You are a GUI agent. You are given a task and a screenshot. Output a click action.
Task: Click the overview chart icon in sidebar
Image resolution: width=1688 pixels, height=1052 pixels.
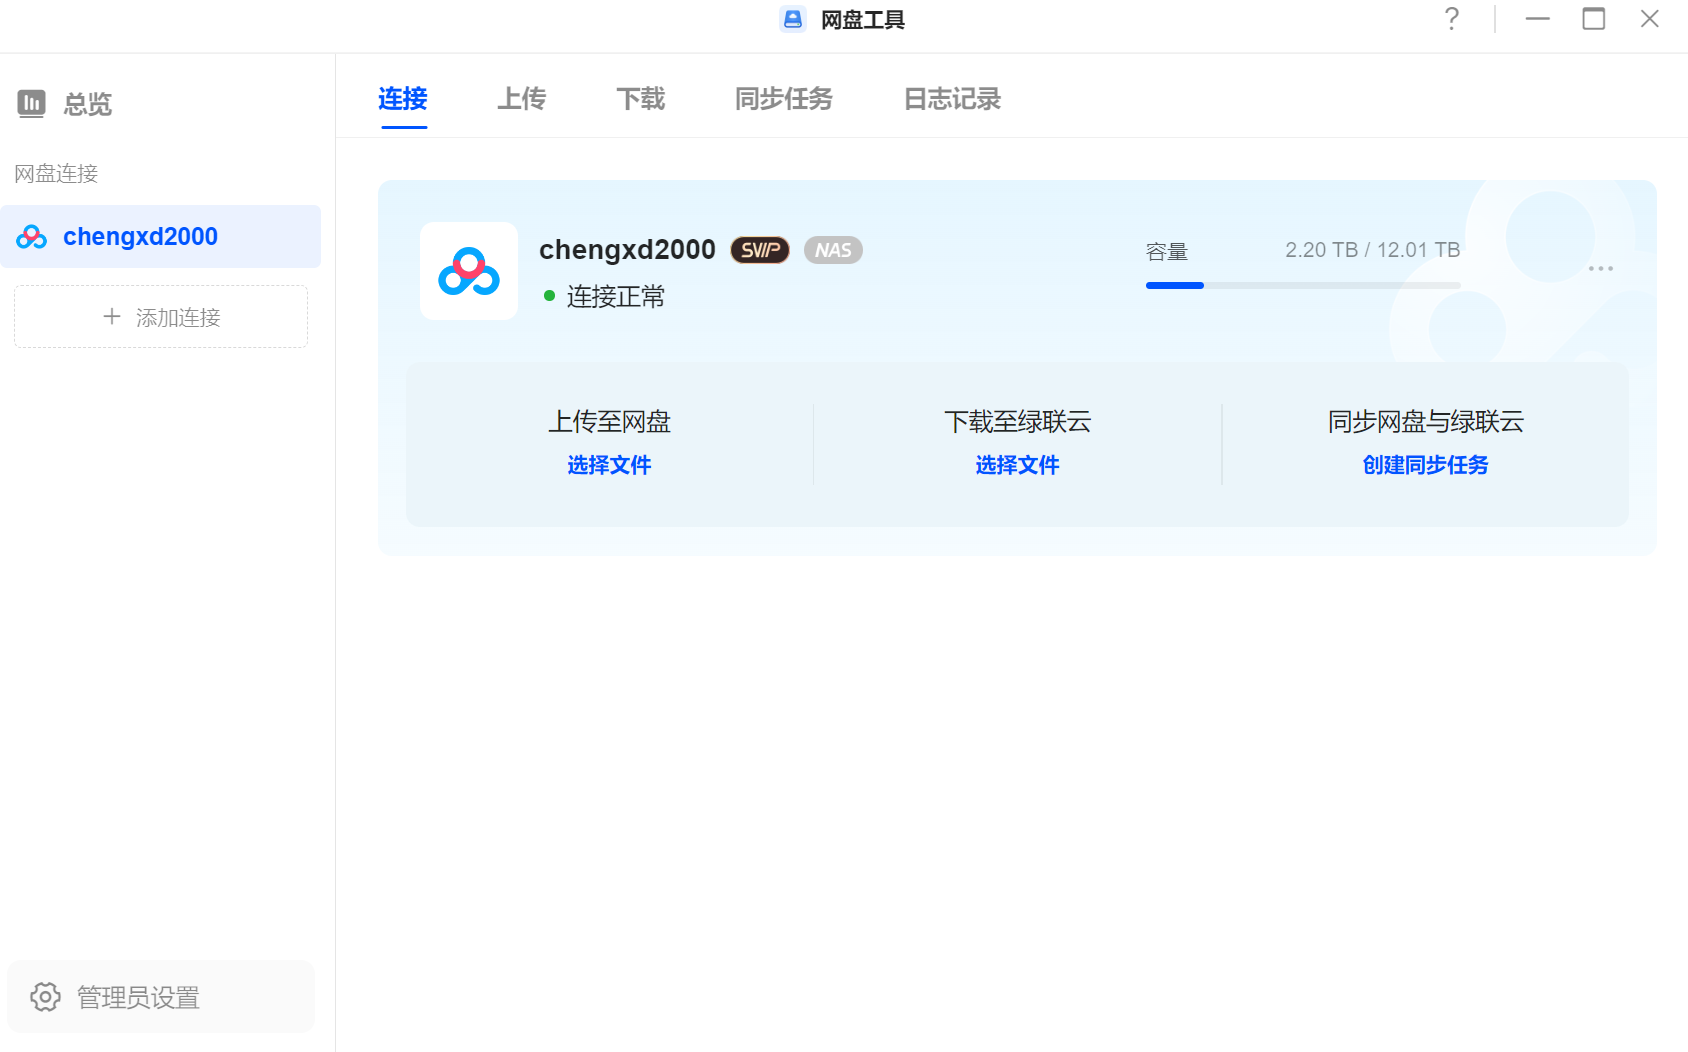pyautogui.click(x=32, y=103)
